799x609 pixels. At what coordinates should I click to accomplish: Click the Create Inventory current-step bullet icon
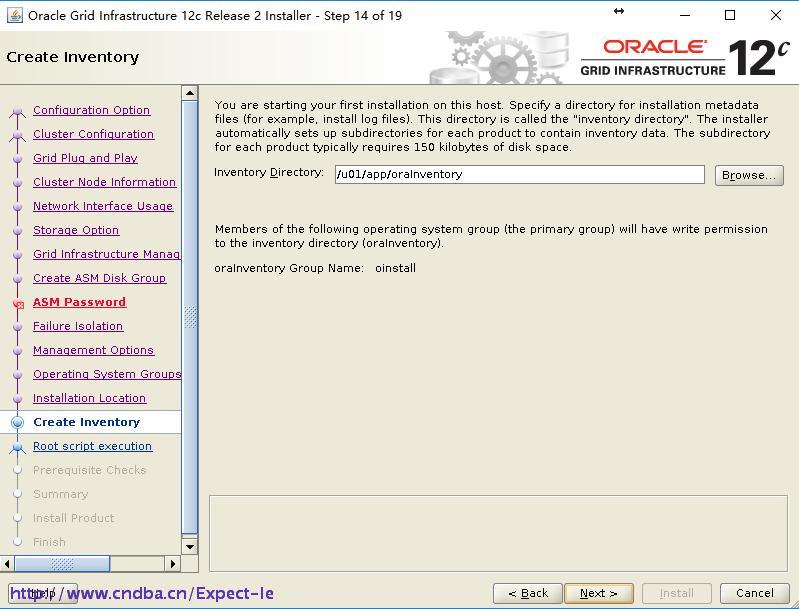[x=17, y=422]
